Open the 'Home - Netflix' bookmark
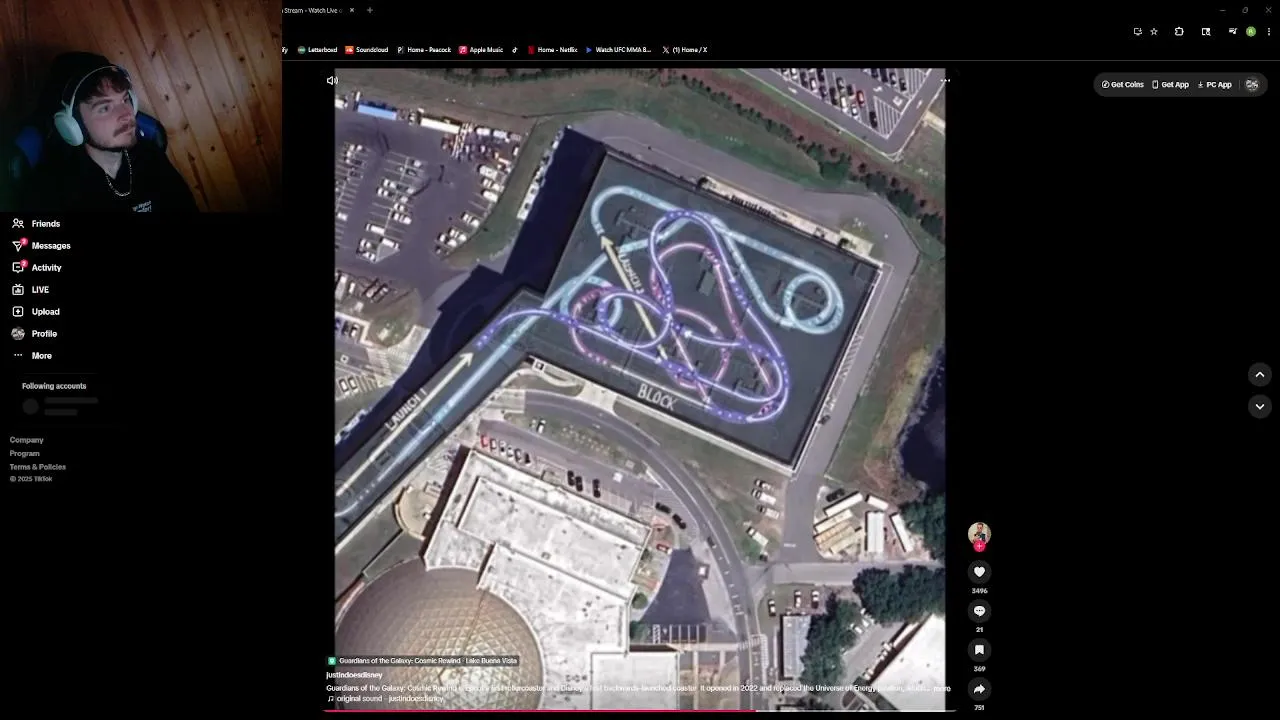This screenshot has height=720, width=1280. point(552,50)
